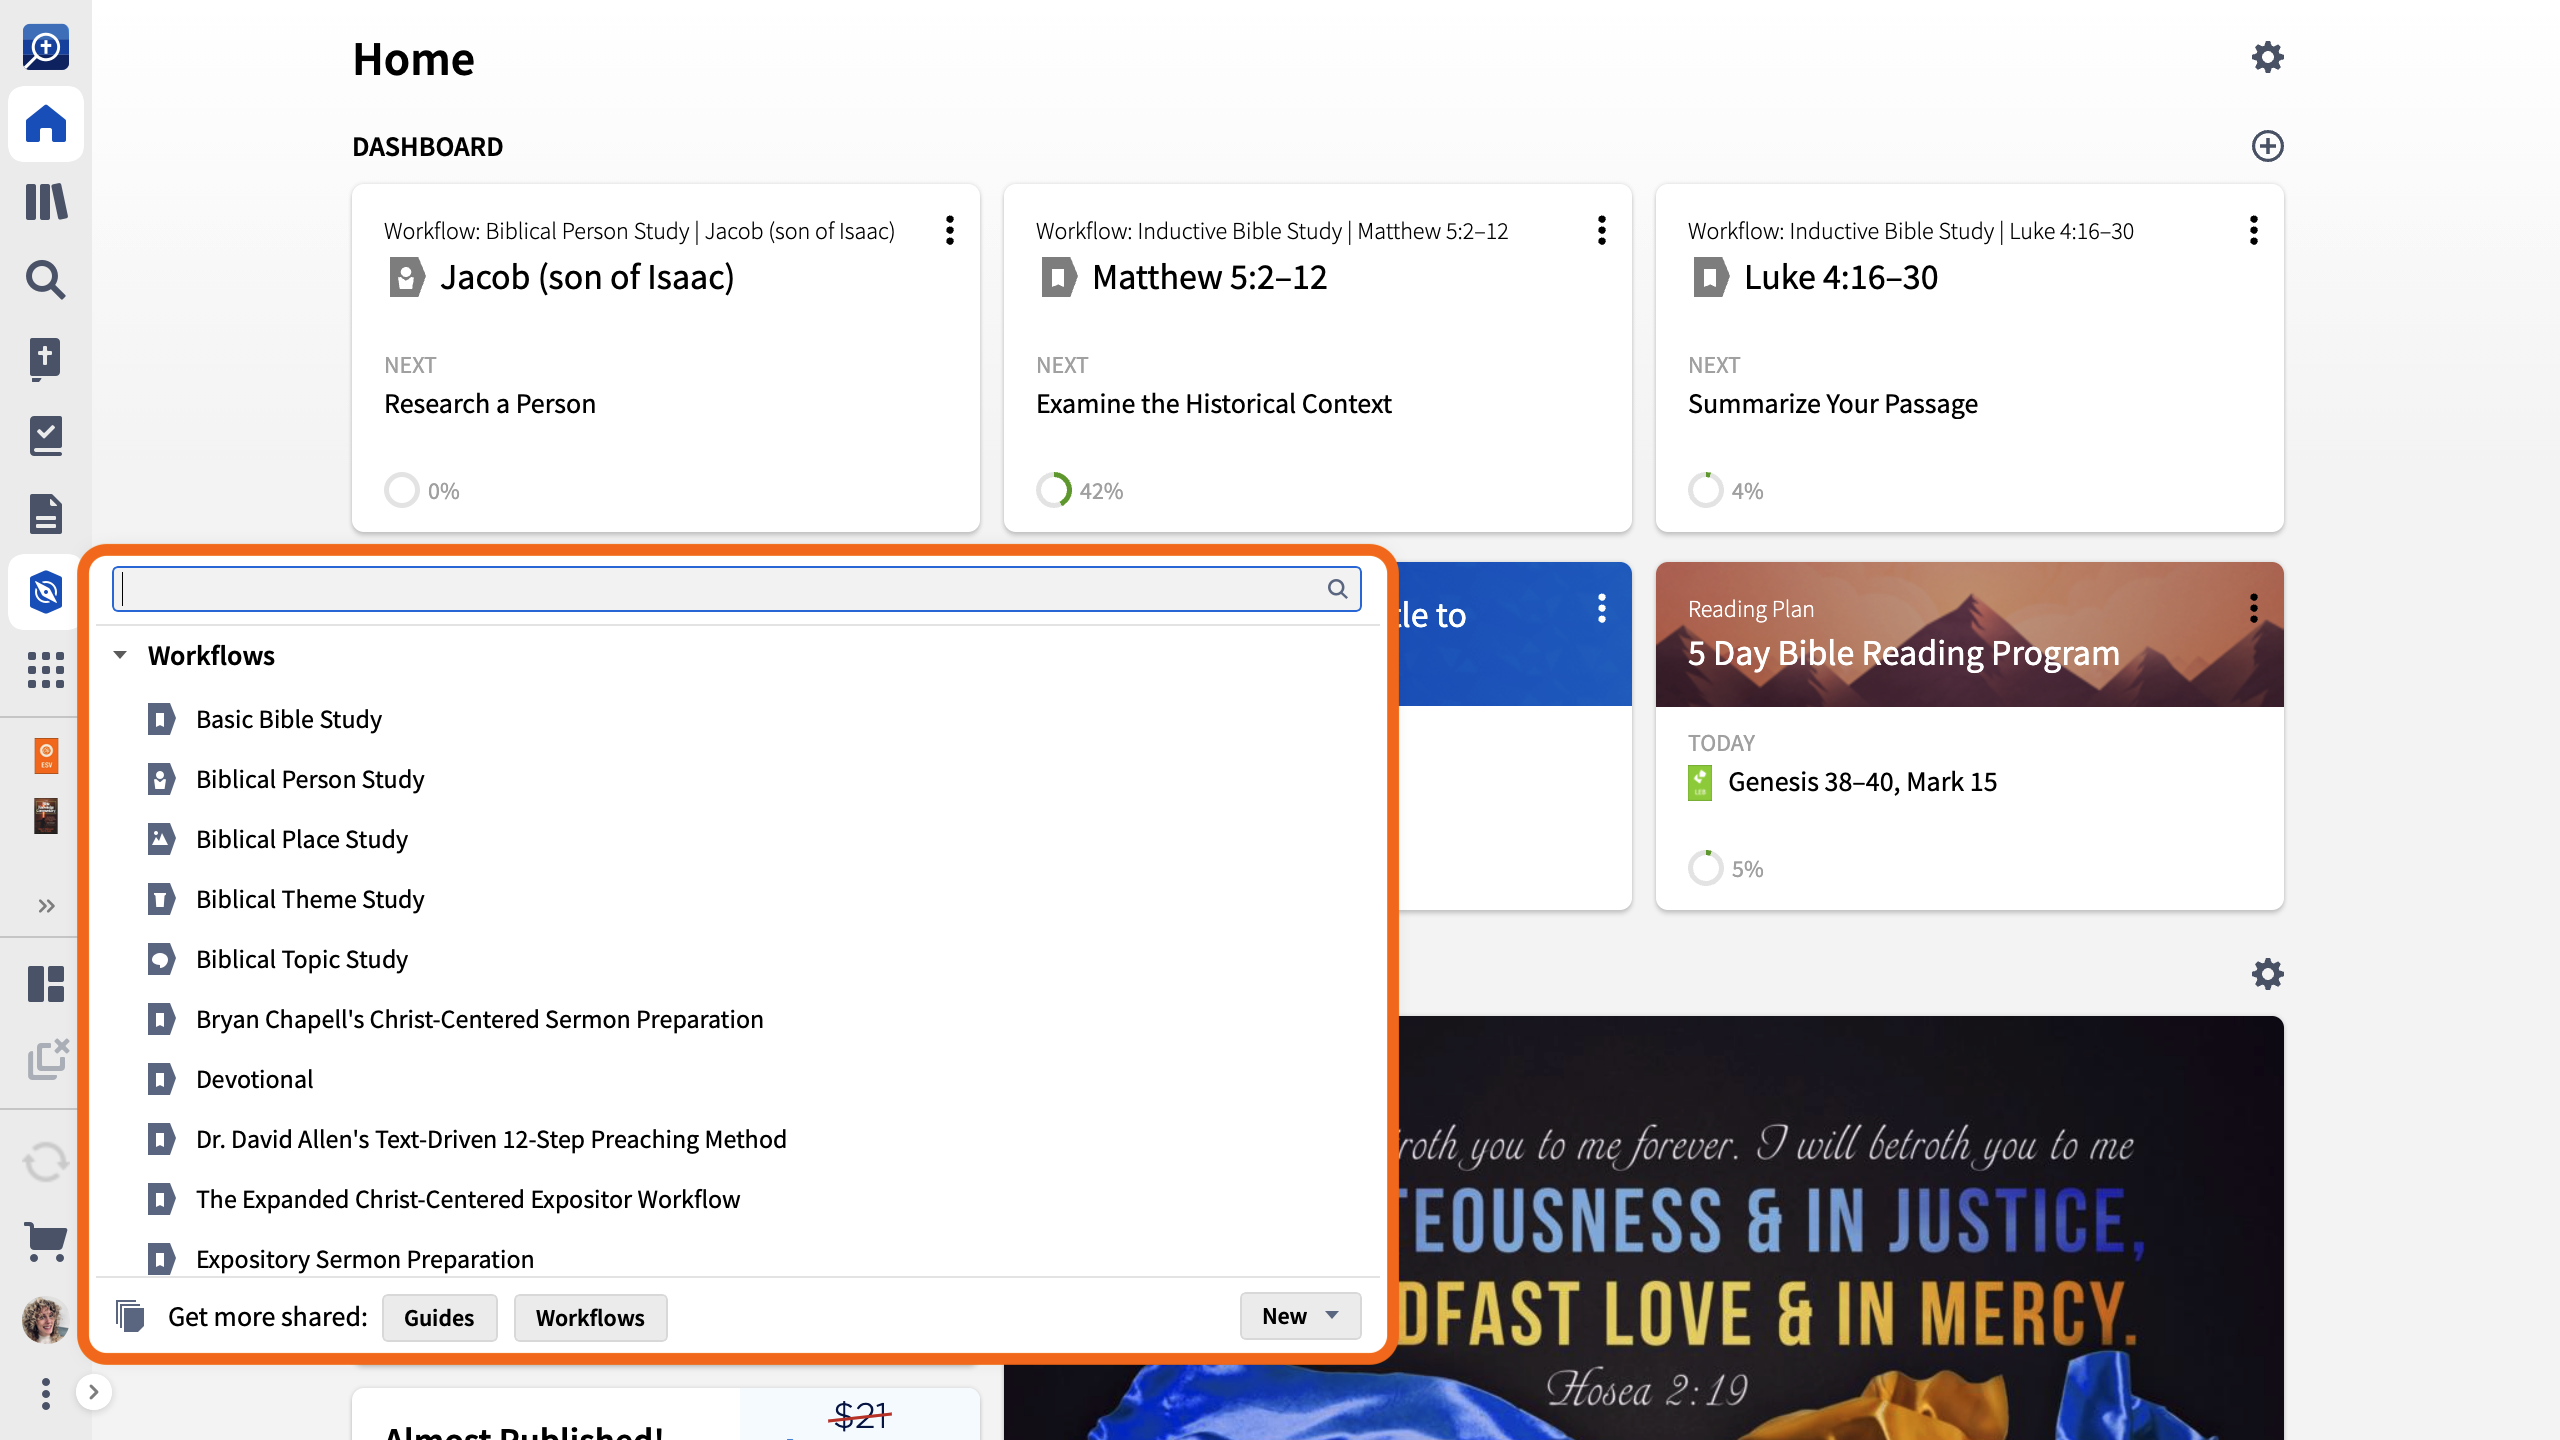Image resolution: width=2560 pixels, height=1440 pixels.
Task: Collapse the Workflows section
Action: point(120,656)
